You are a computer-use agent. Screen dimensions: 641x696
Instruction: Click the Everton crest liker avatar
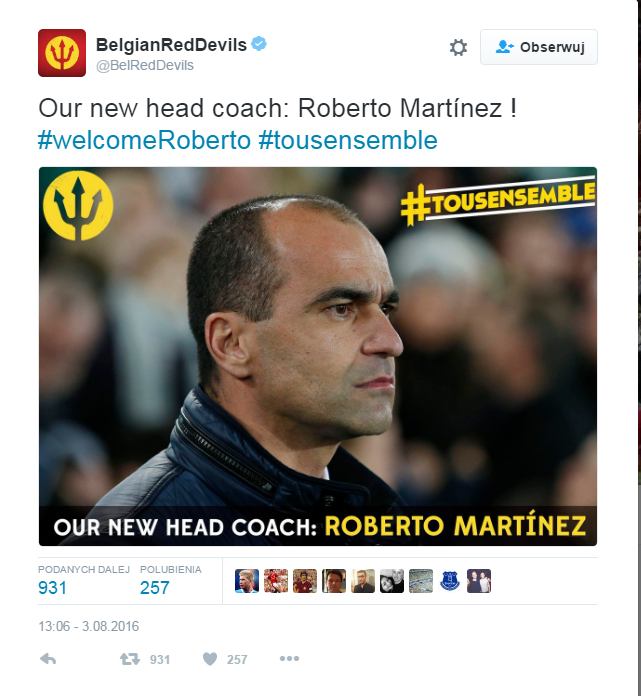449,581
